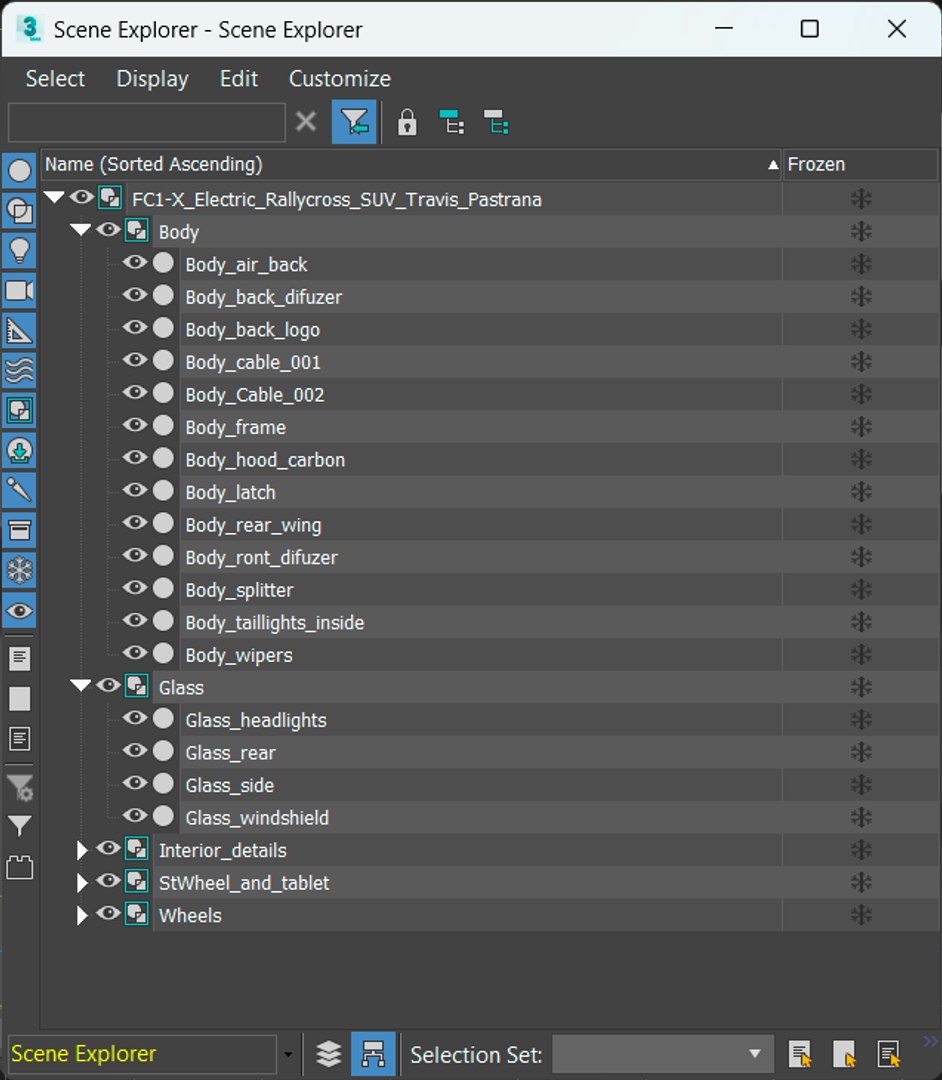The image size is (942, 1080).
Task: Select the Body_splitter object
Action: coord(239,590)
